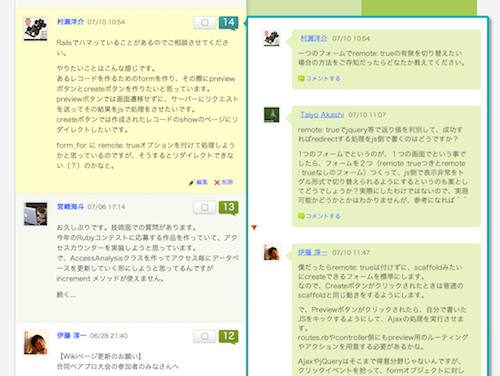Screen dimensions: 500x376
Task: Click 宮崎海斗 avatar thumbnail
Action: pos(35,214)
